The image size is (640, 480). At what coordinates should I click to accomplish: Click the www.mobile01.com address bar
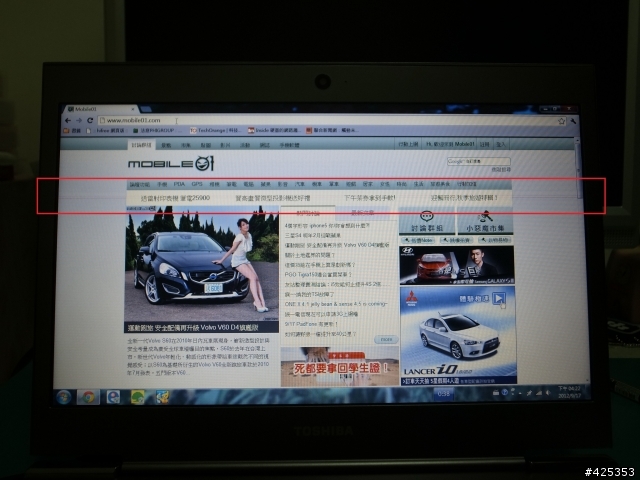[x=331, y=120]
